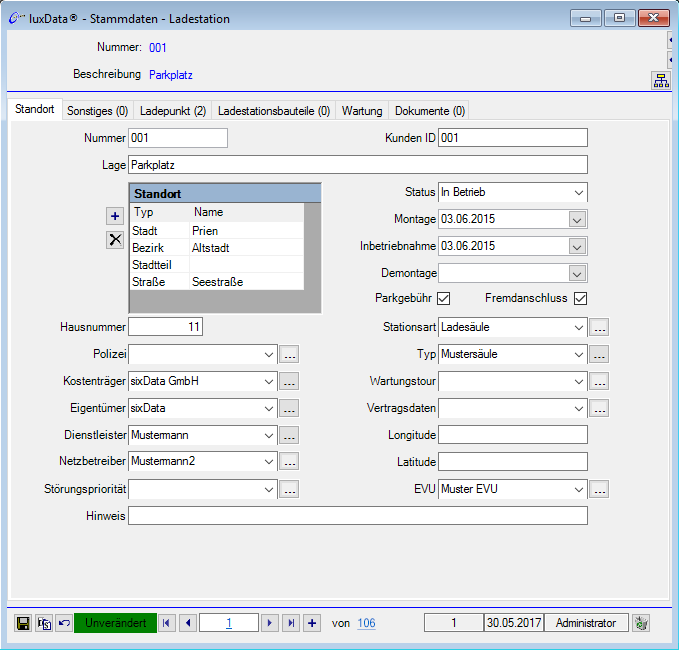The height and width of the screenshot is (650, 679).
Task: Click into the Hinweis text field
Action: 357,516
